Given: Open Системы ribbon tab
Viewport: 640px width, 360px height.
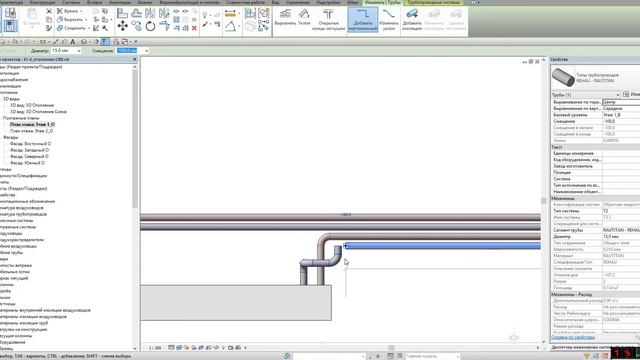Looking at the screenshot, I should tap(71, 2).
